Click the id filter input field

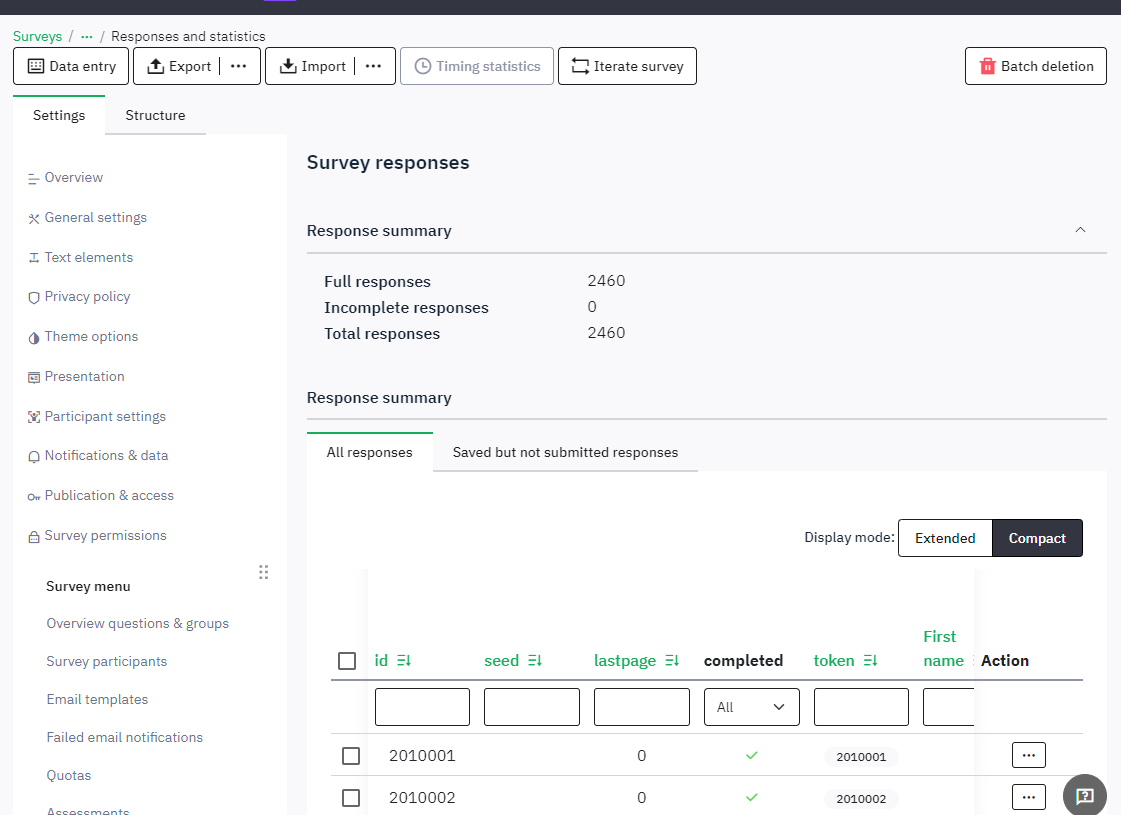pyautogui.click(x=422, y=707)
